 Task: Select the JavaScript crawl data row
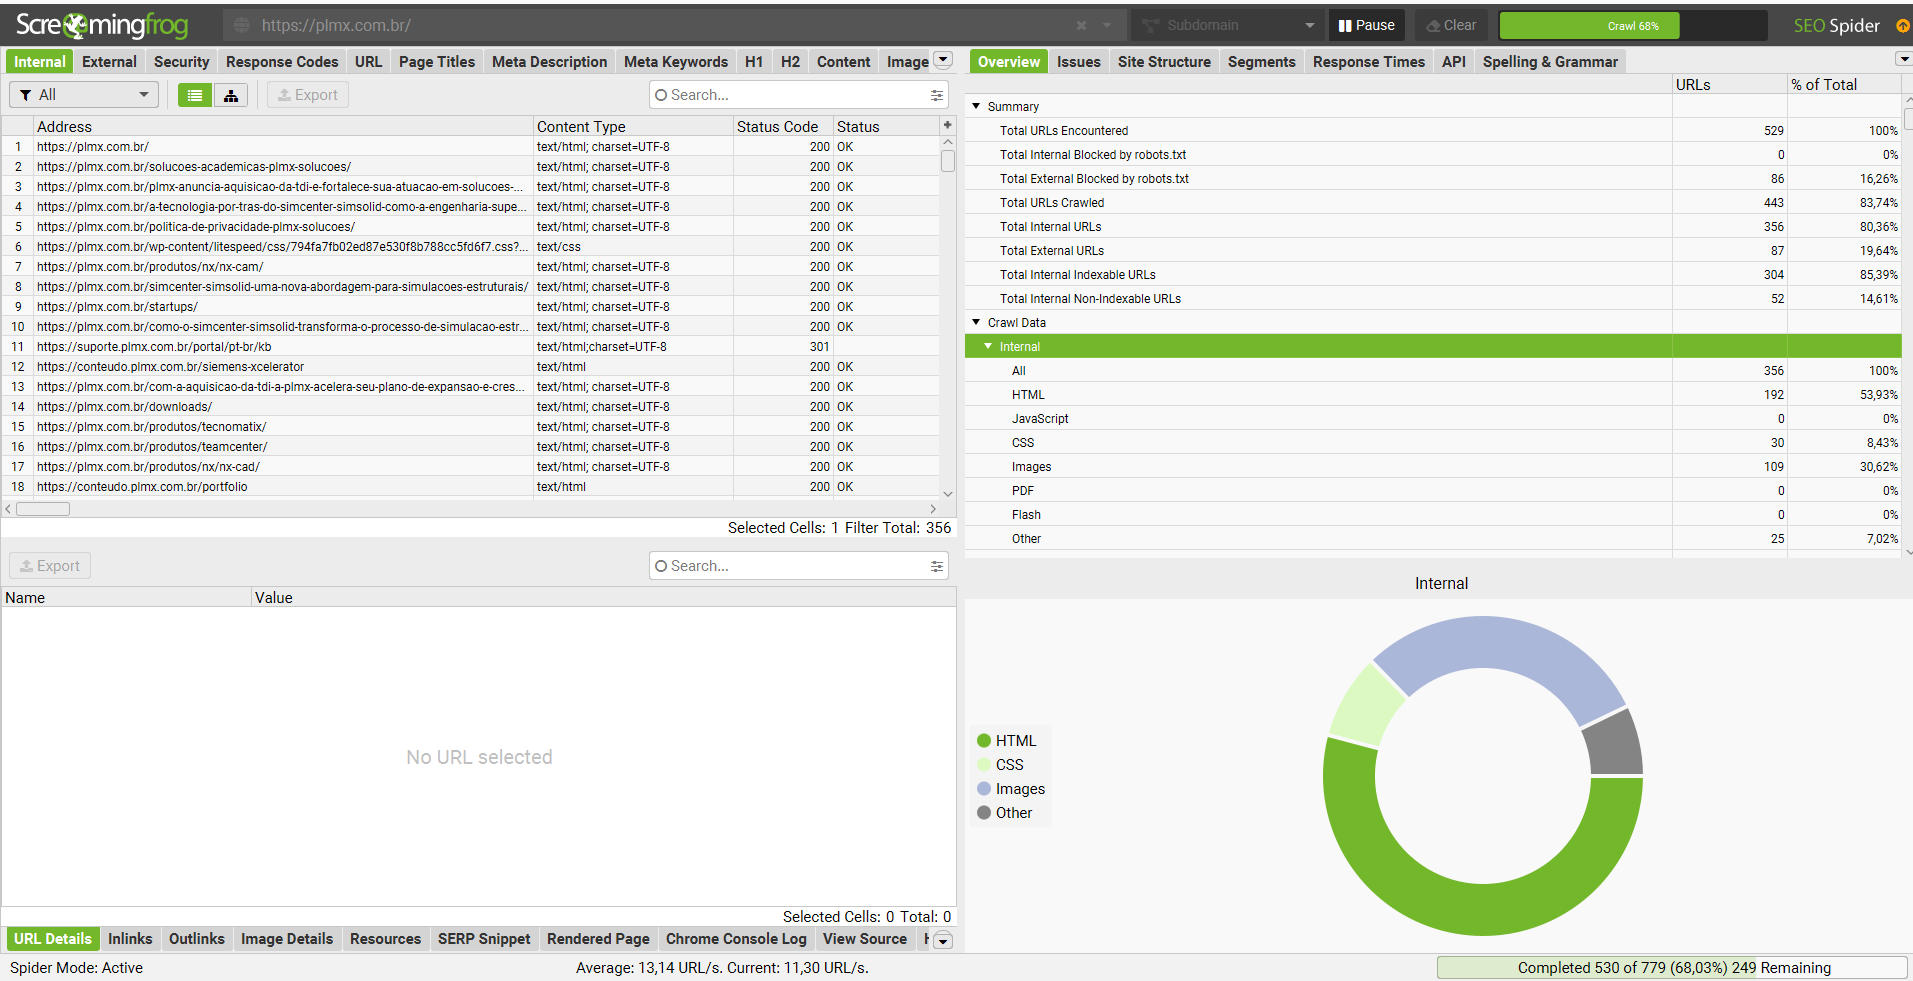[1433, 418]
